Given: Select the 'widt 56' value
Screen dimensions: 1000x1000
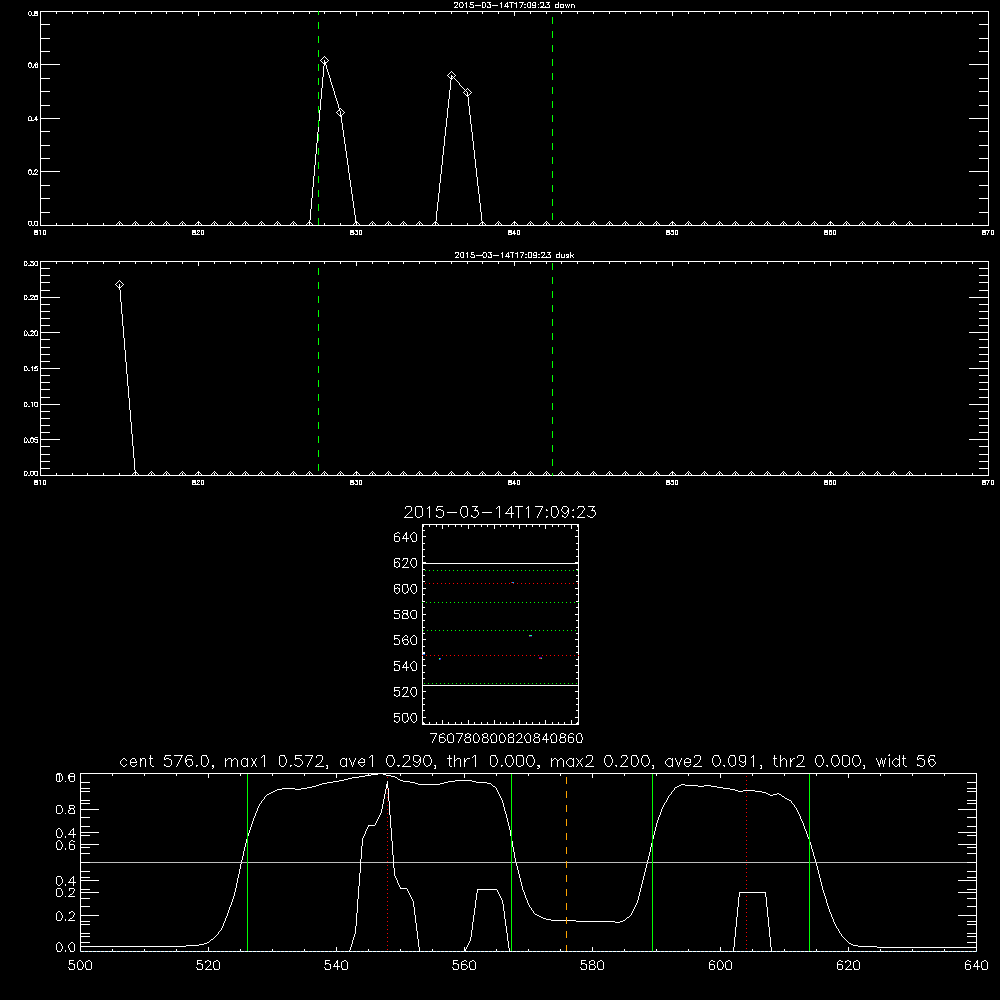Looking at the screenshot, I should click(x=906, y=761).
